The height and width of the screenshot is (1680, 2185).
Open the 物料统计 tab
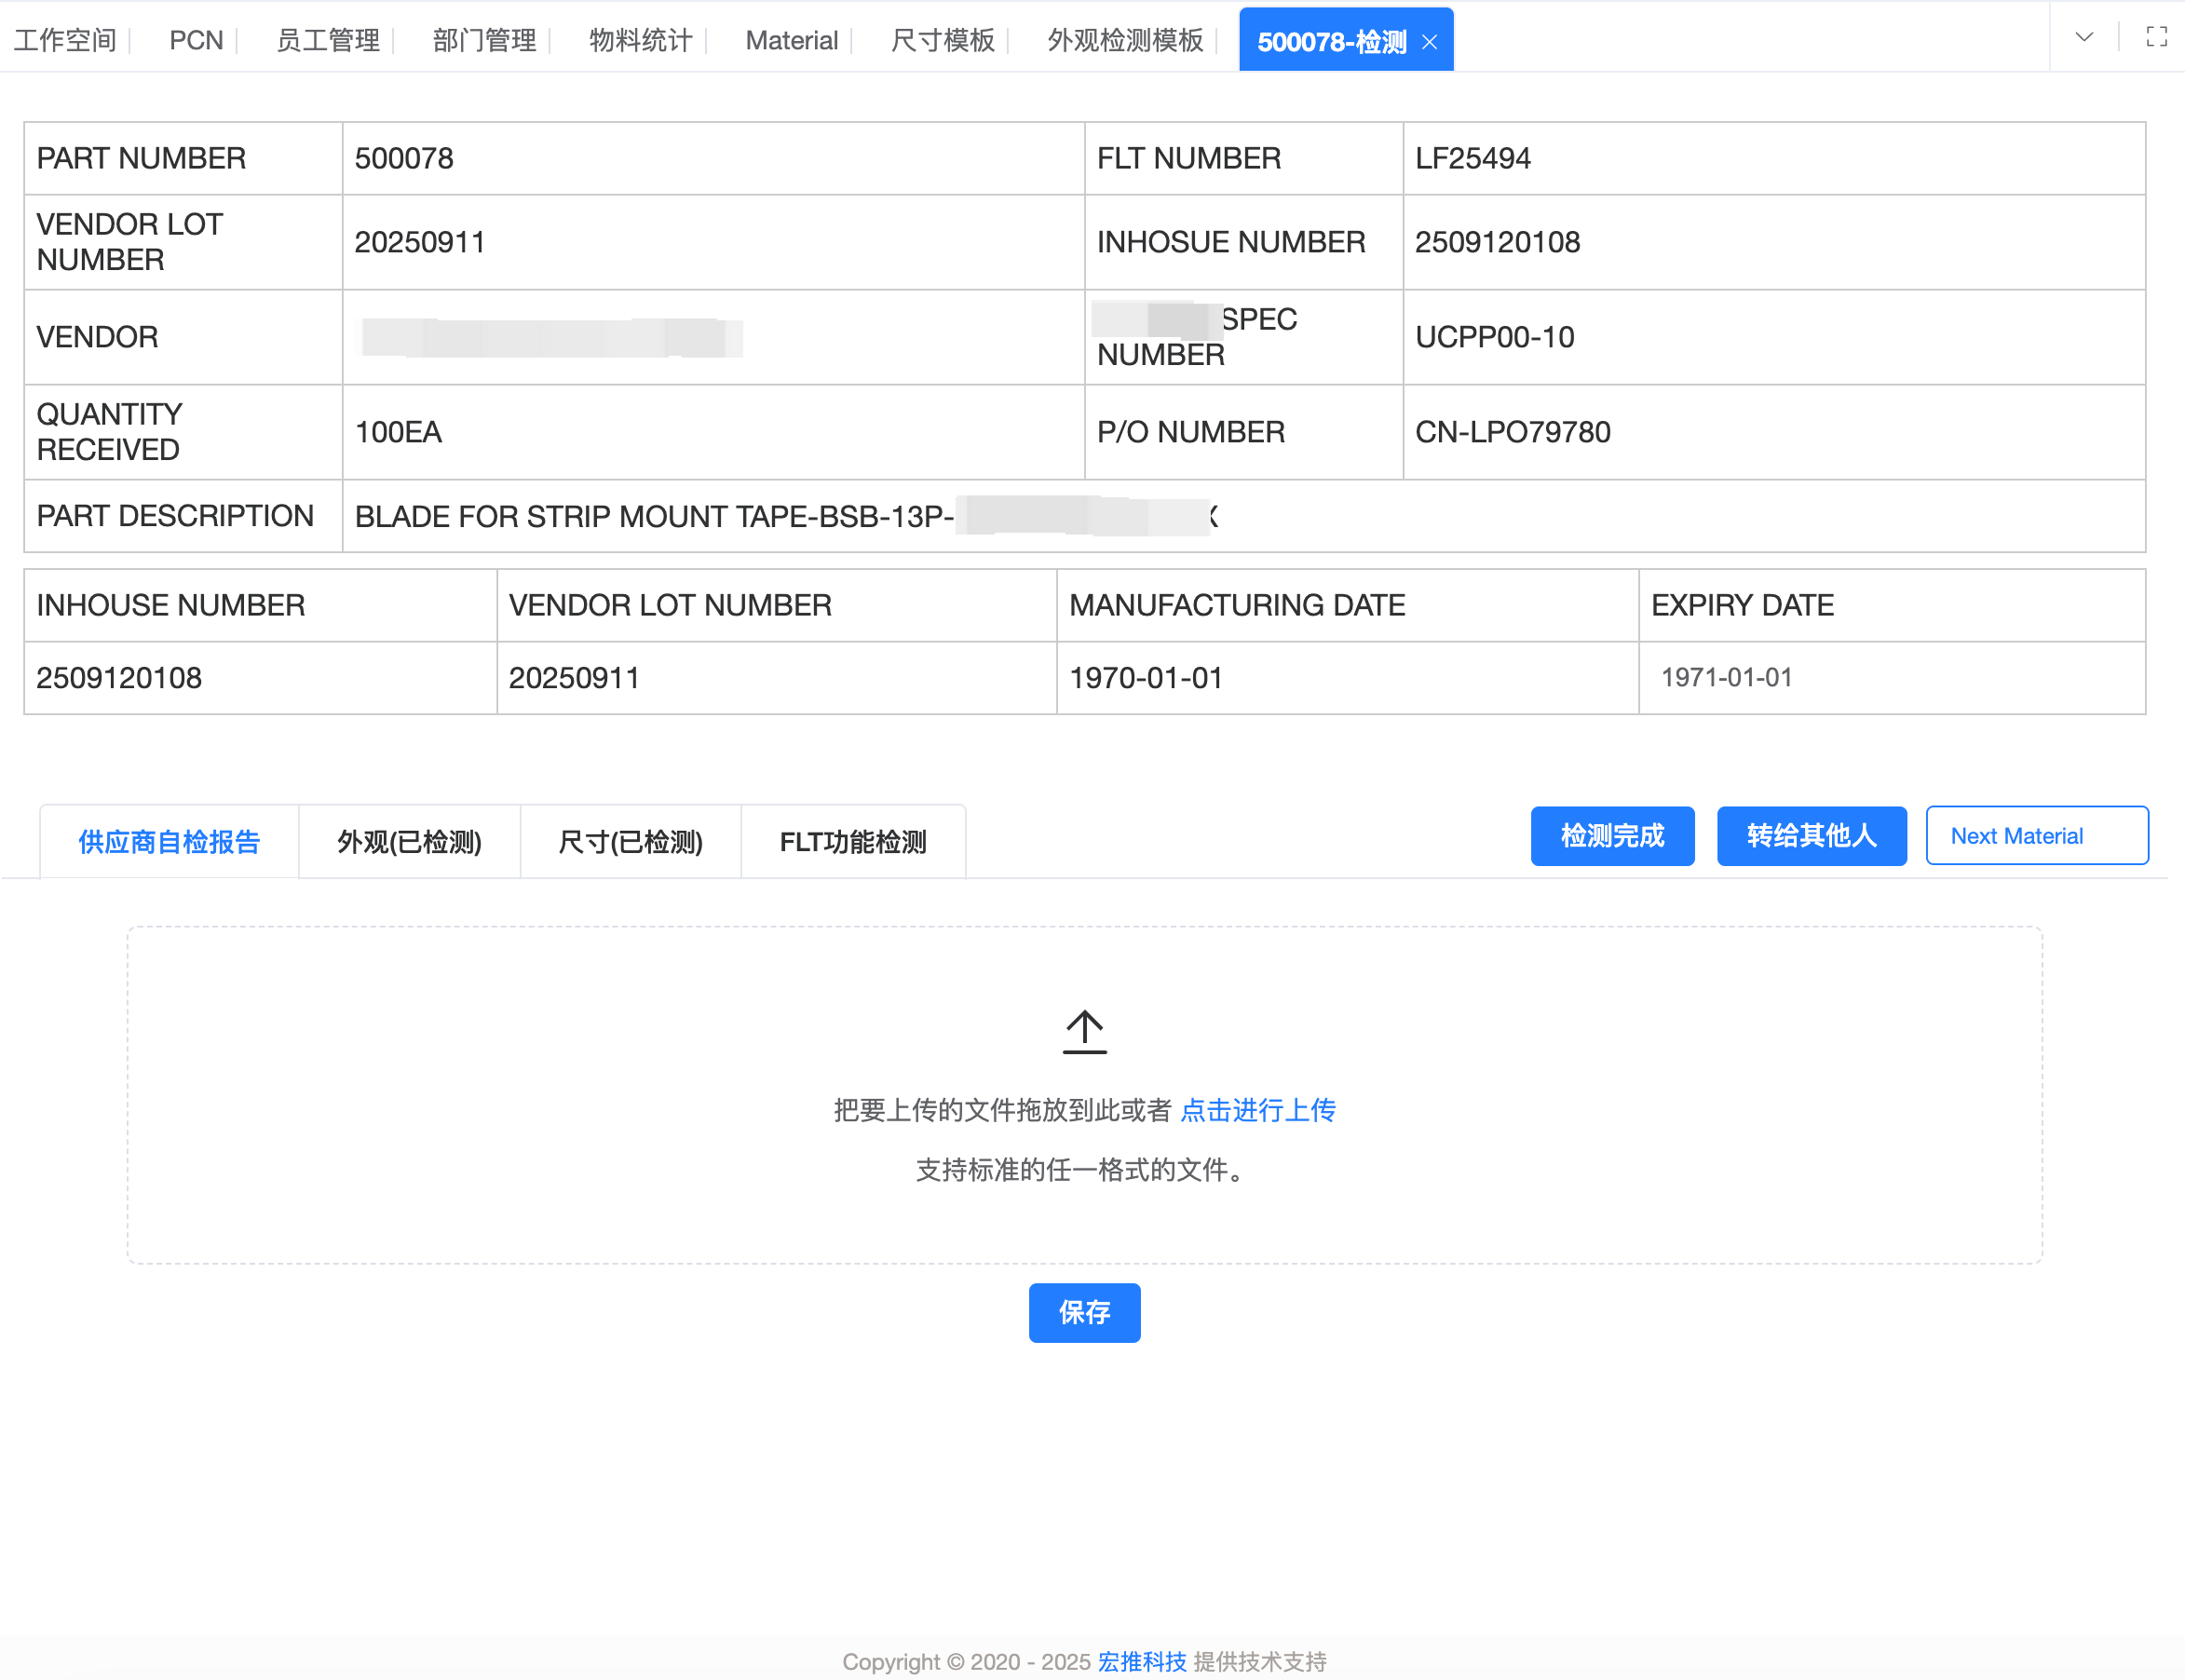click(641, 40)
